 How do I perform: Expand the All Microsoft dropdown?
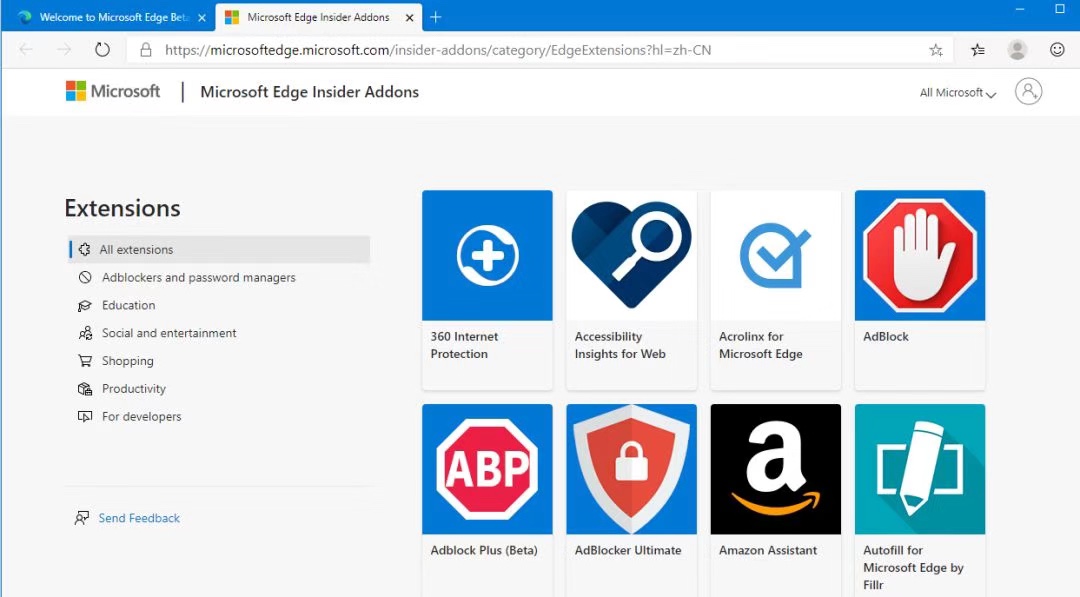point(957,93)
